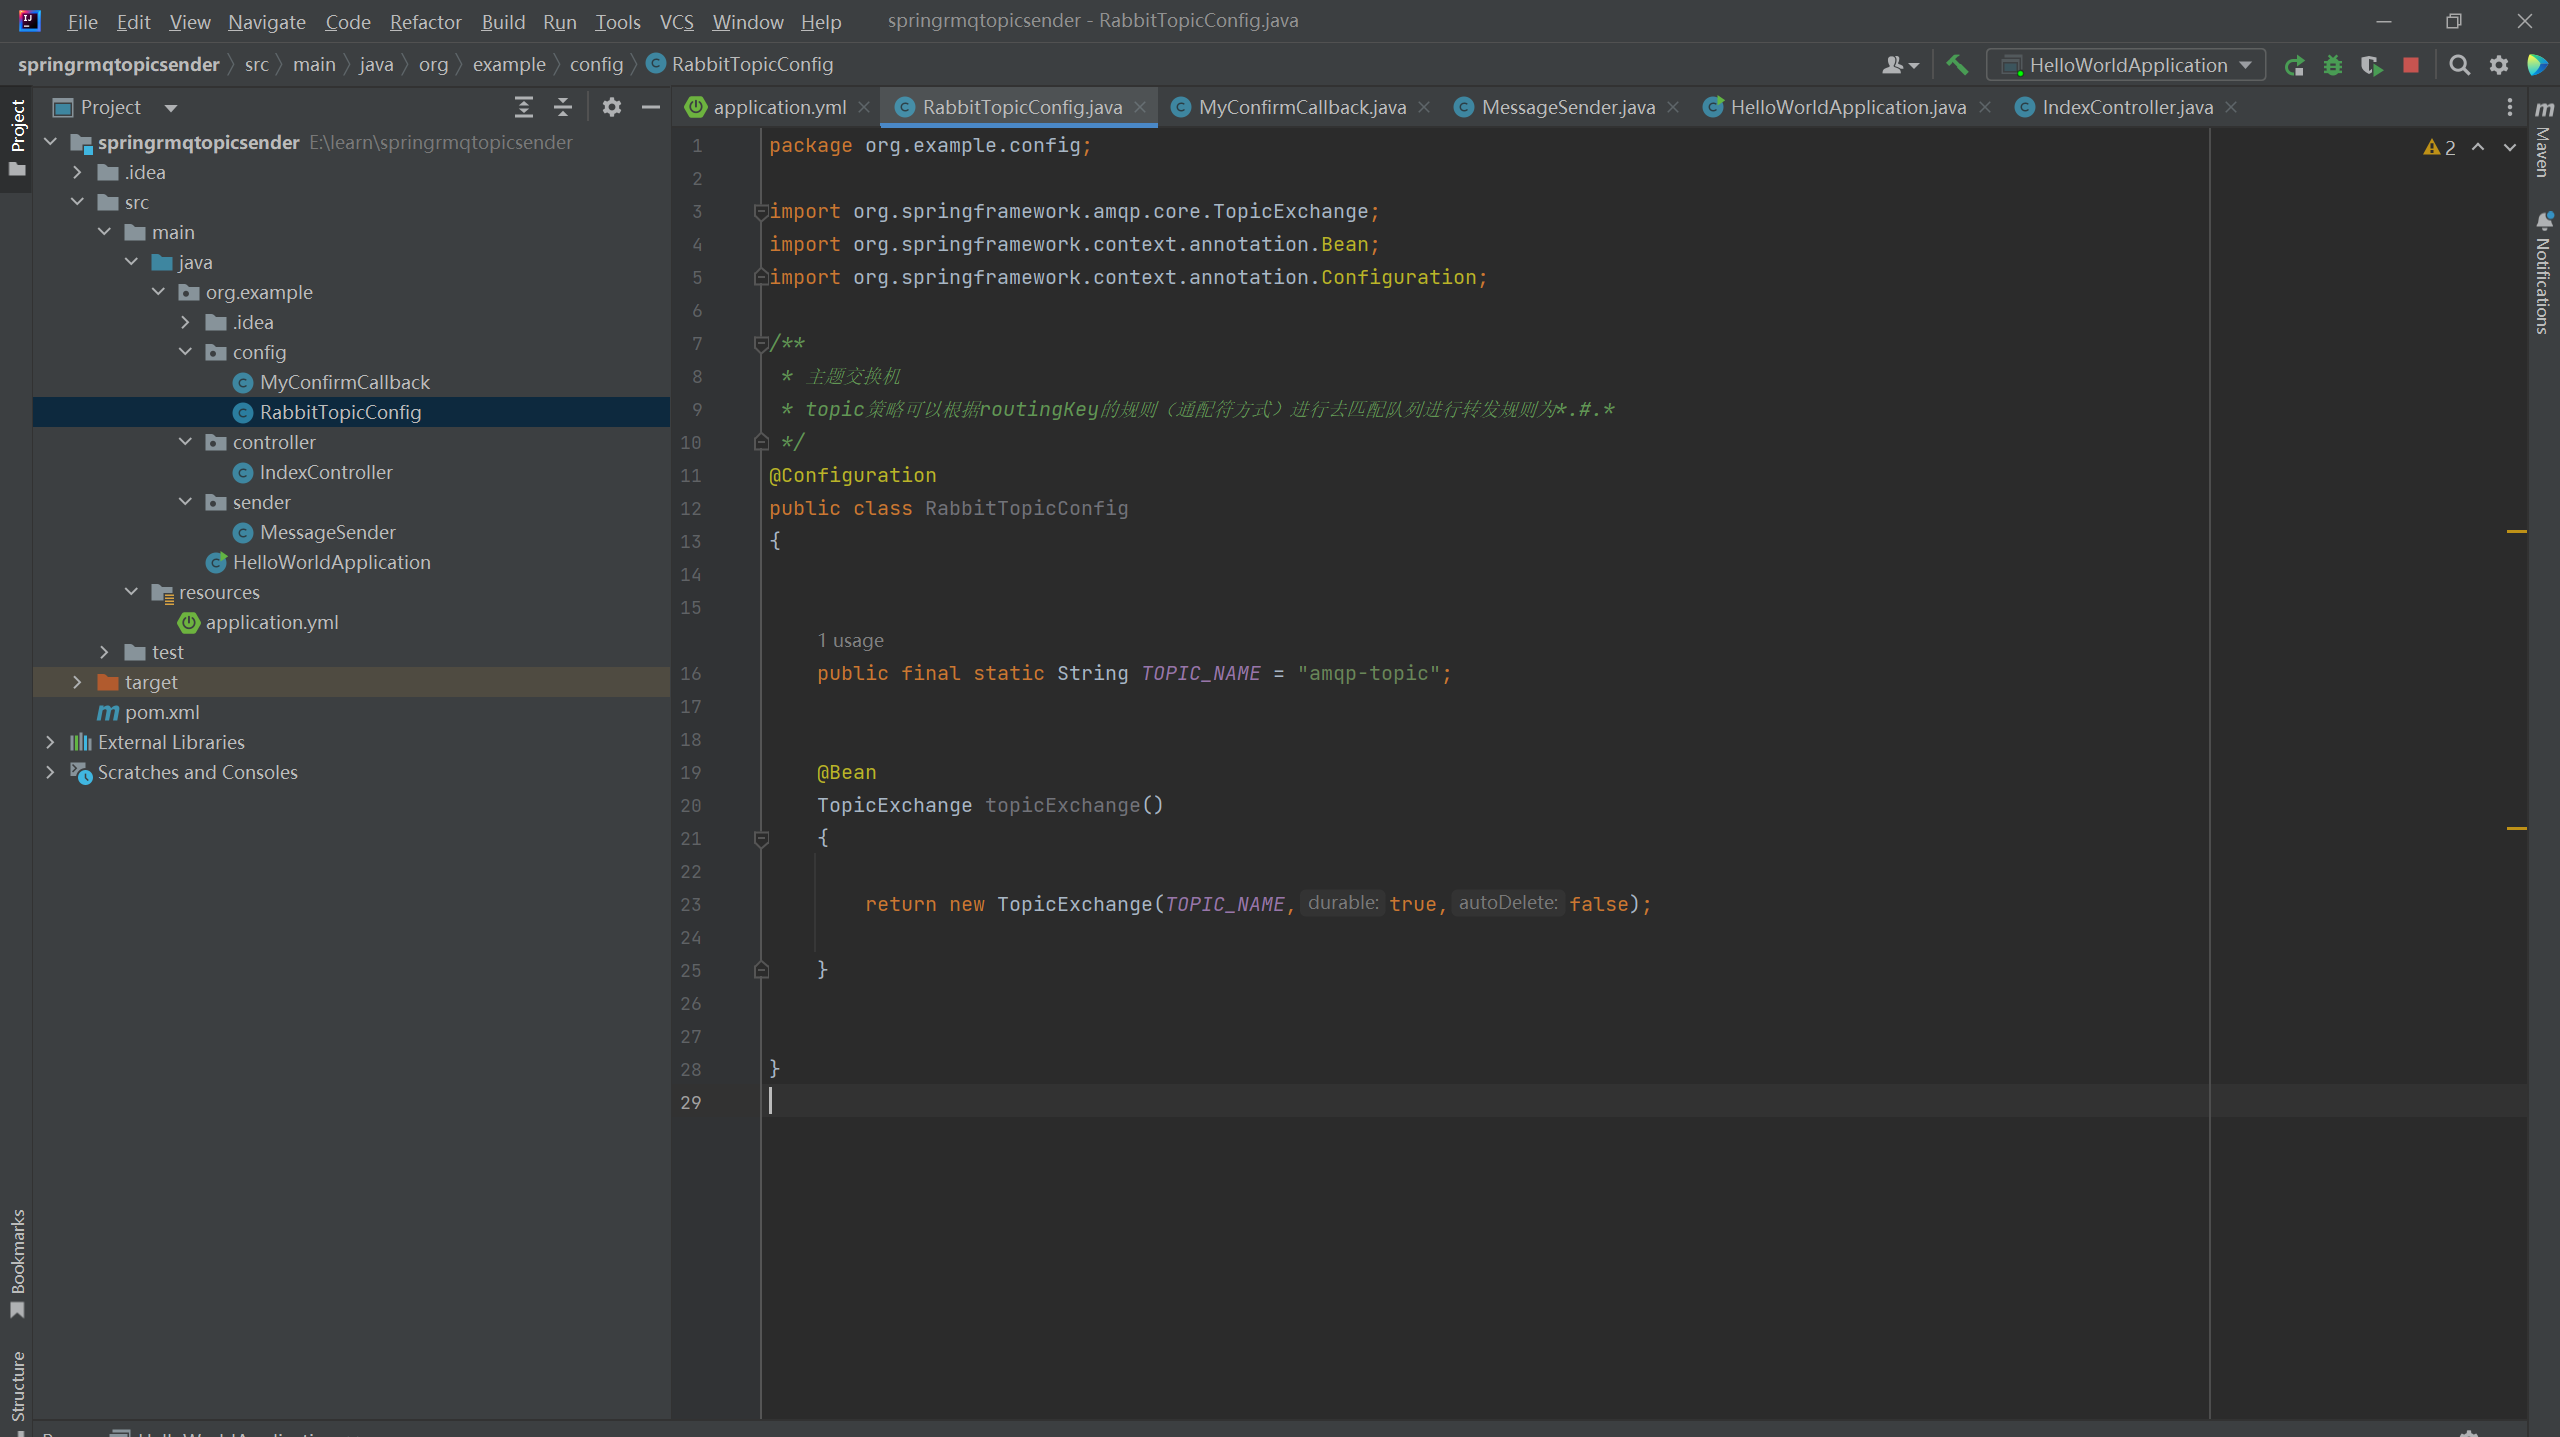This screenshot has width=2560, height=1437.
Task: Open the Refactor menu
Action: click(x=425, y=21)
